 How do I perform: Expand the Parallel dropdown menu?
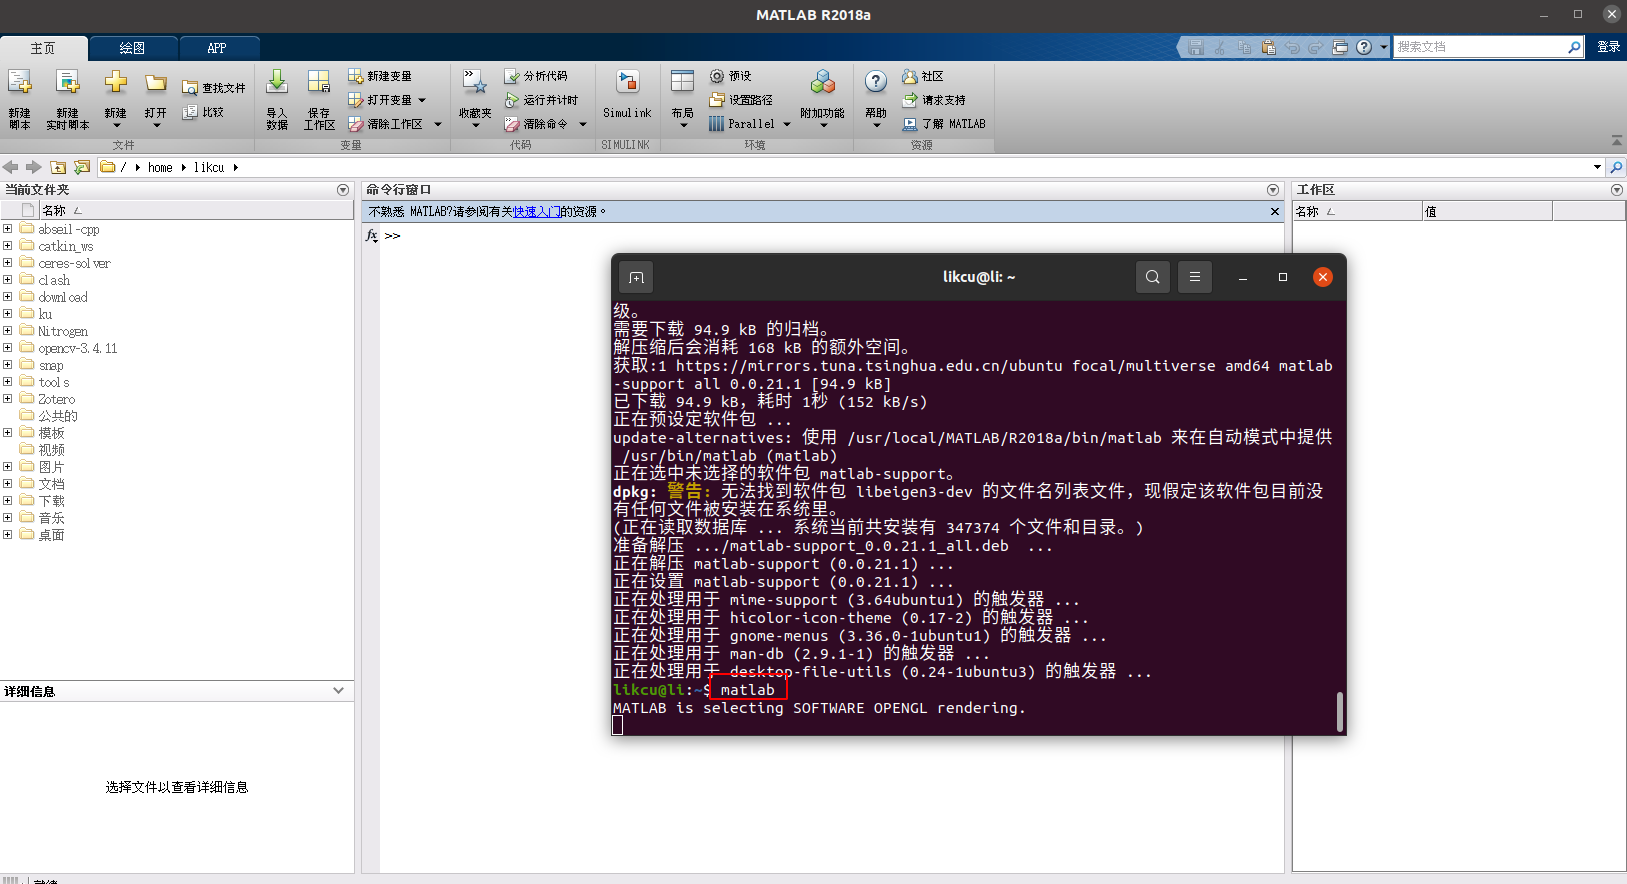coord(787,124)
